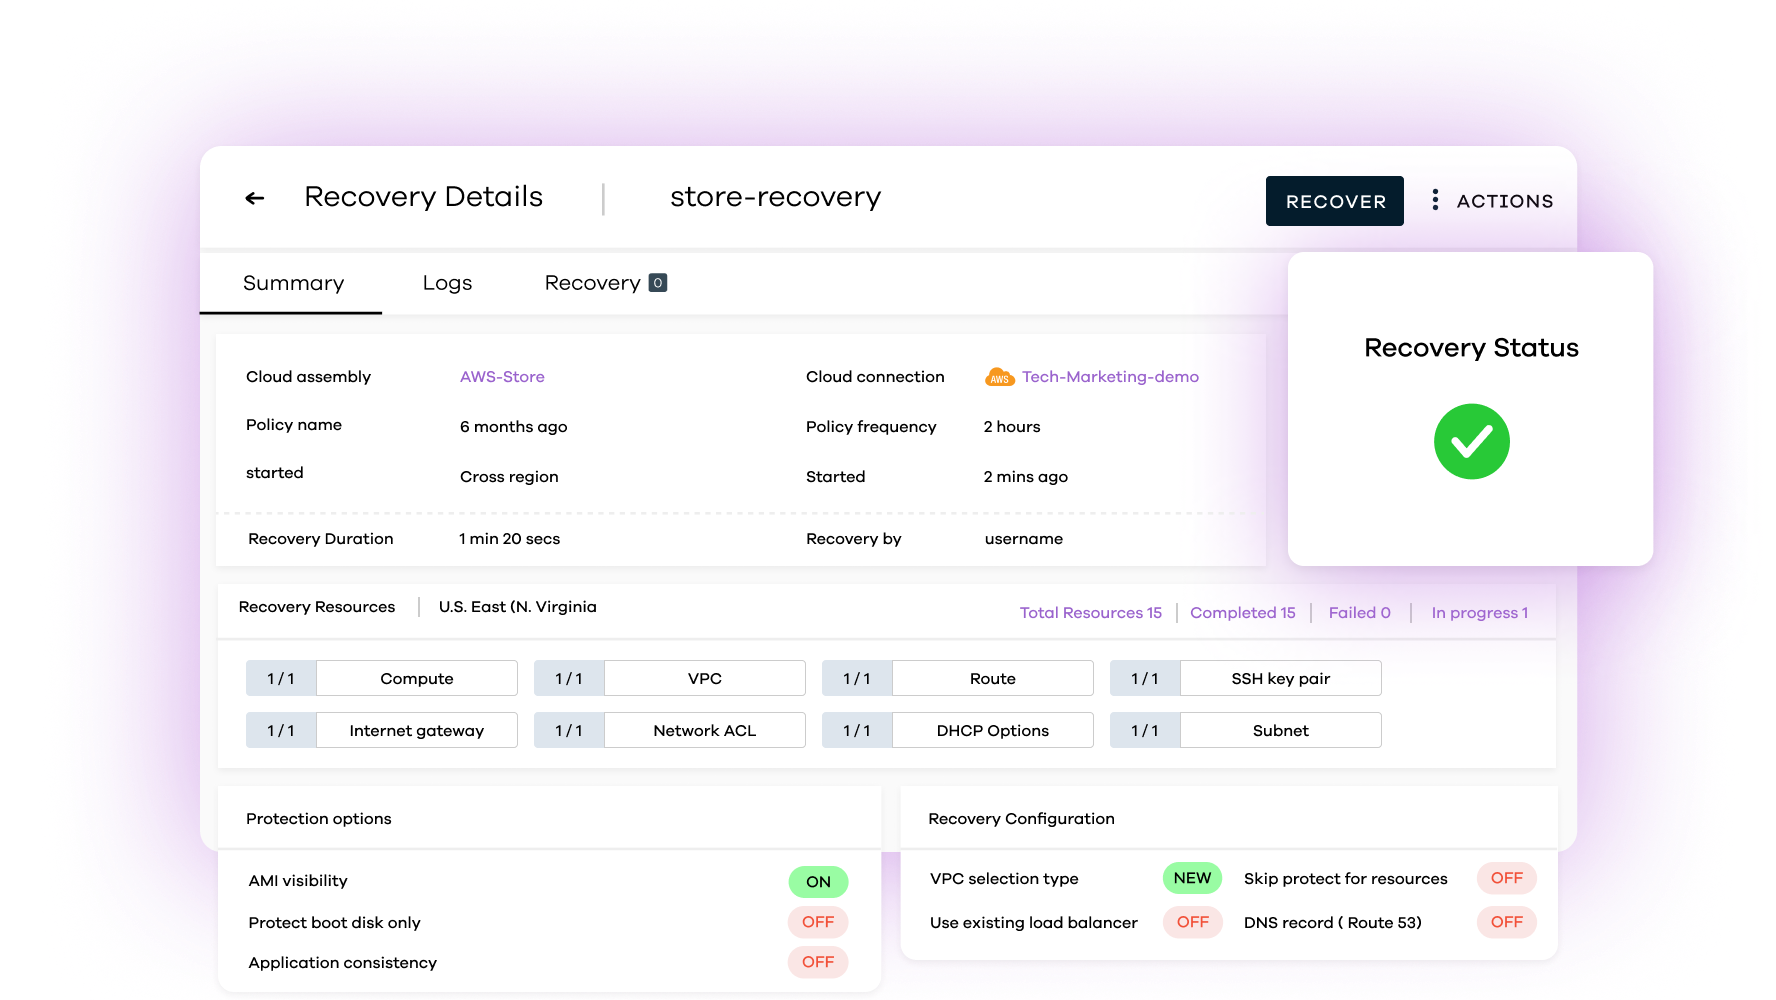Open the AWS-Store cloud assembly link

[x=502, y=377]
